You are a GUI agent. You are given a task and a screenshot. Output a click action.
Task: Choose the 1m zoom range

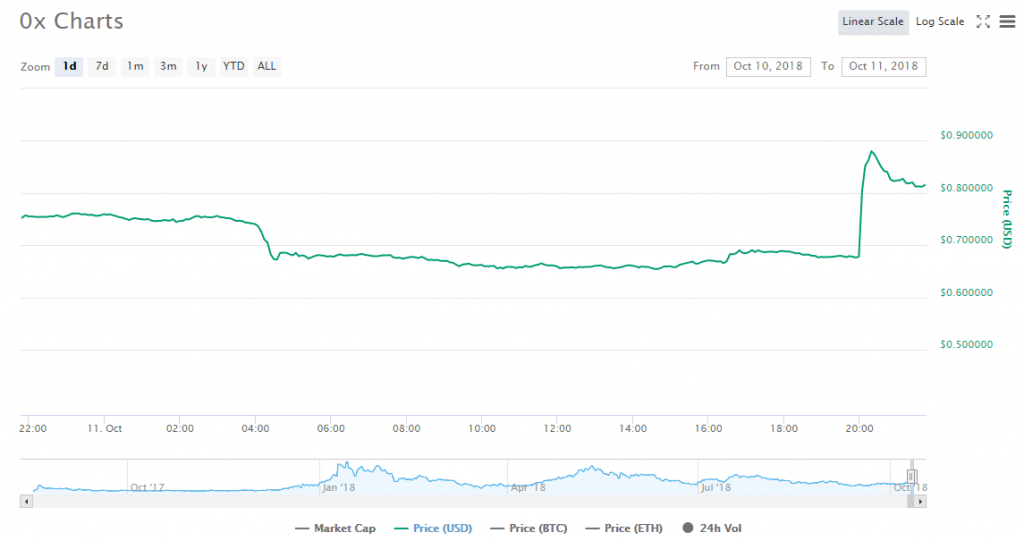(134, 66)
